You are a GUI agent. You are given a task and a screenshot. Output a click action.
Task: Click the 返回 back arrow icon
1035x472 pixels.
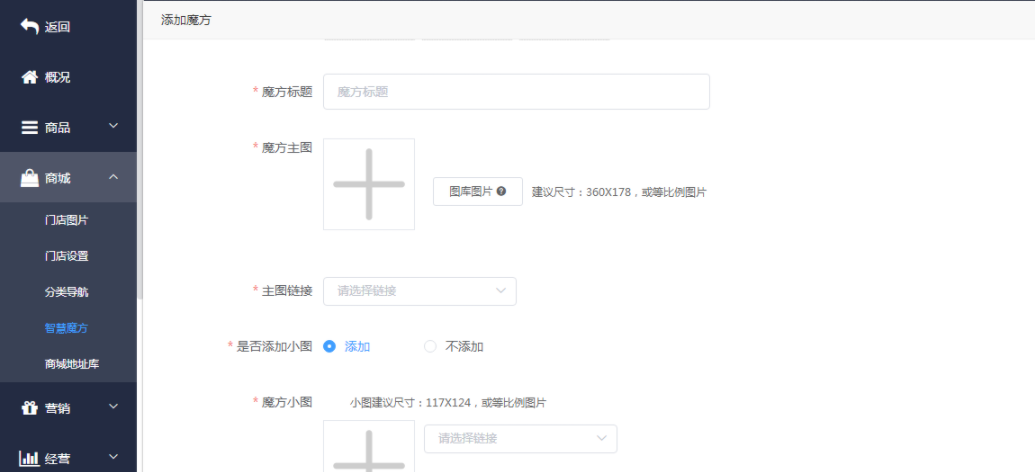pyautogui.click(x=29, y=26)
